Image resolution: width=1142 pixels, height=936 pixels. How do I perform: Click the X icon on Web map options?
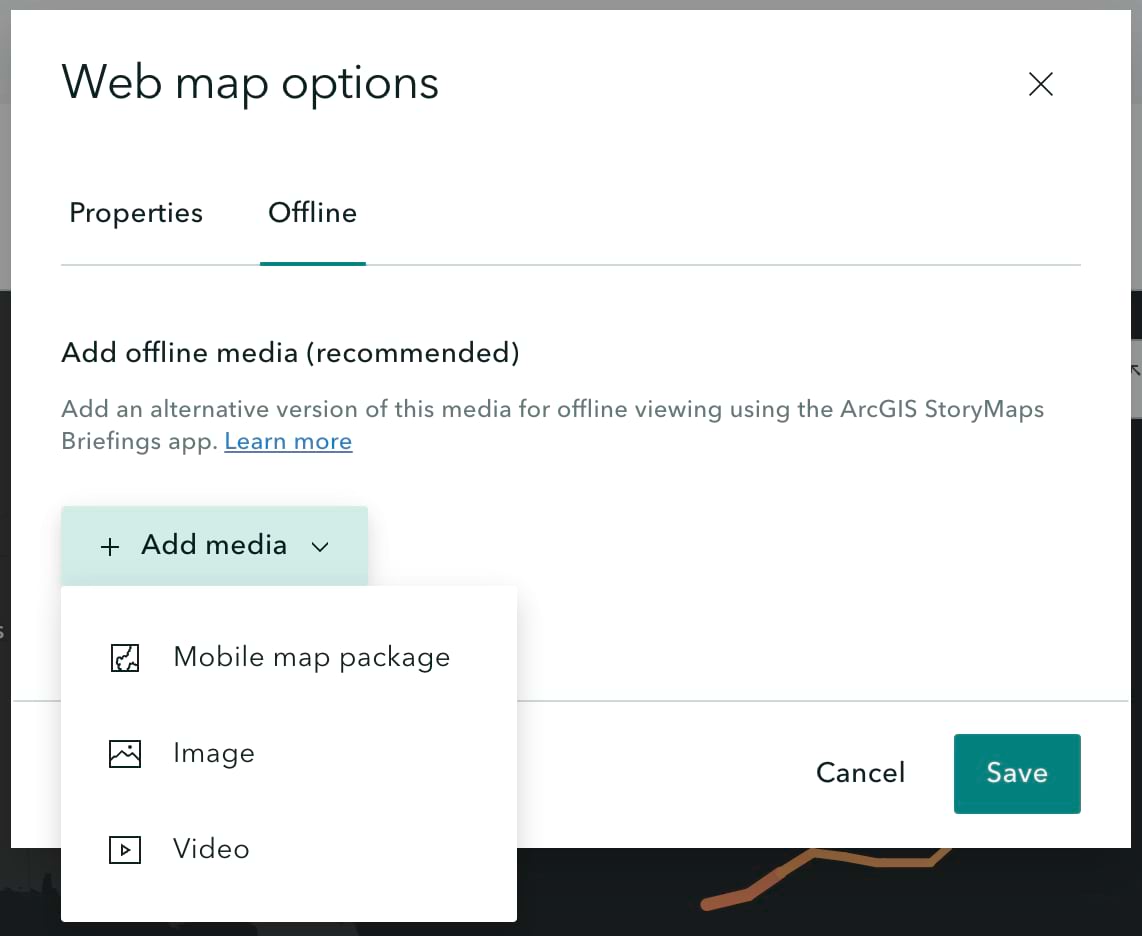[1040, 84]
